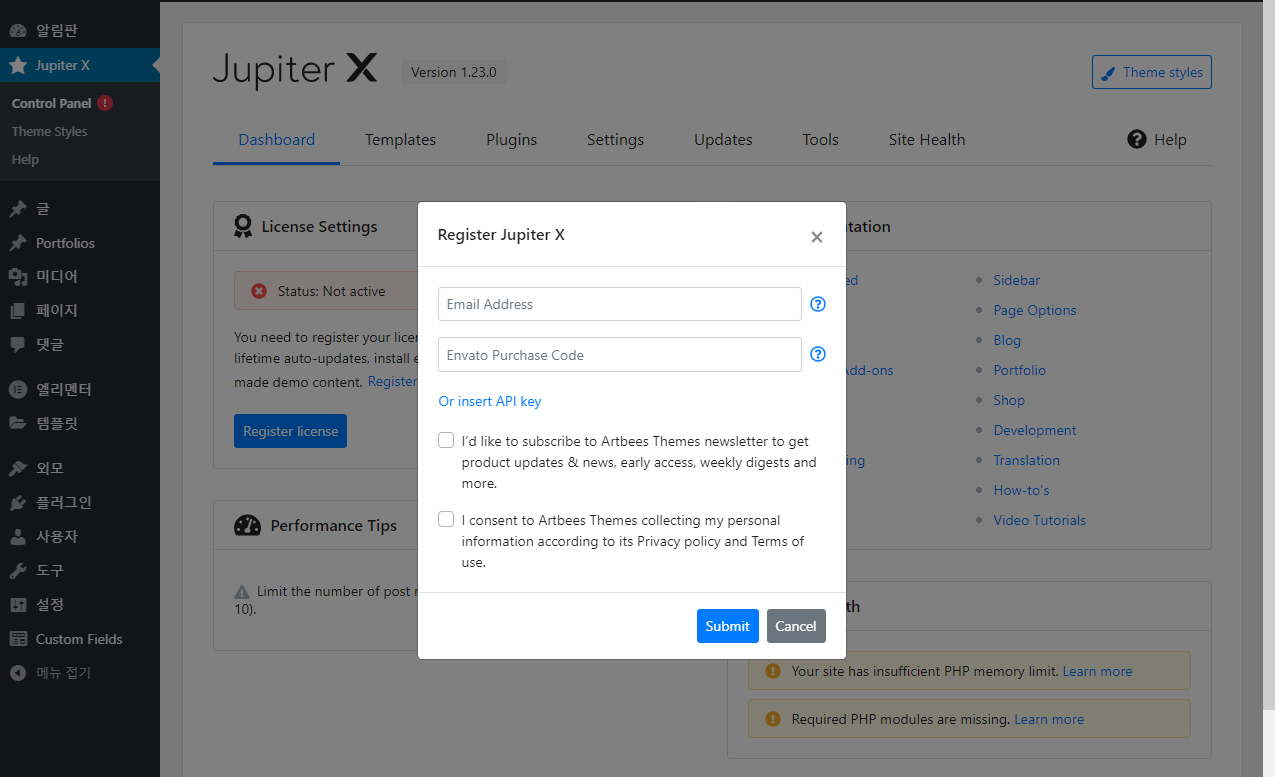
Task: Open Theme Styles in sidebar submenu
Action: pos(50,131)
